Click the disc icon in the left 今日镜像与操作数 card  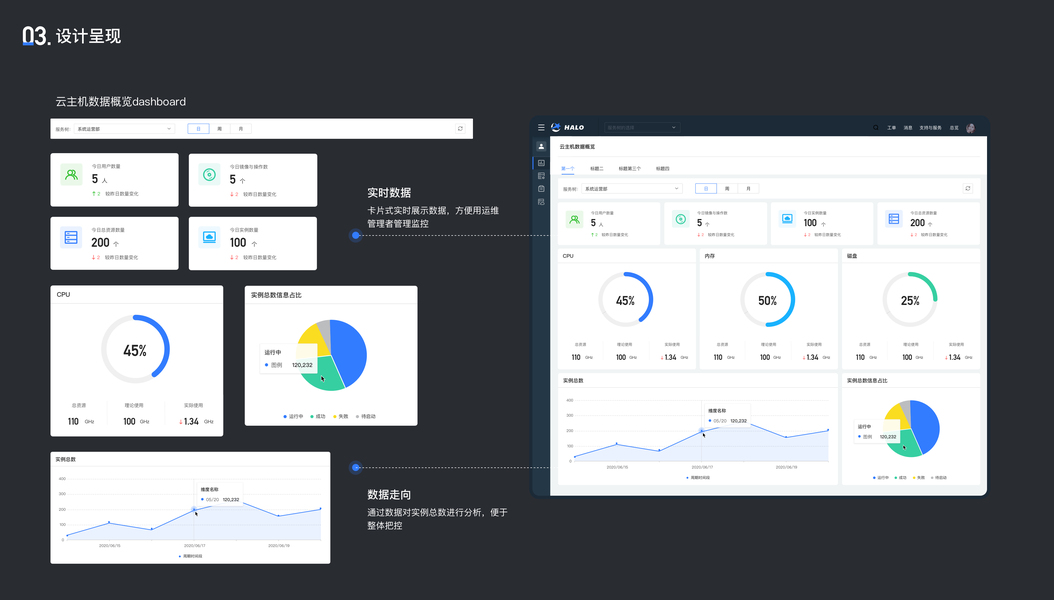click(209, 175)
